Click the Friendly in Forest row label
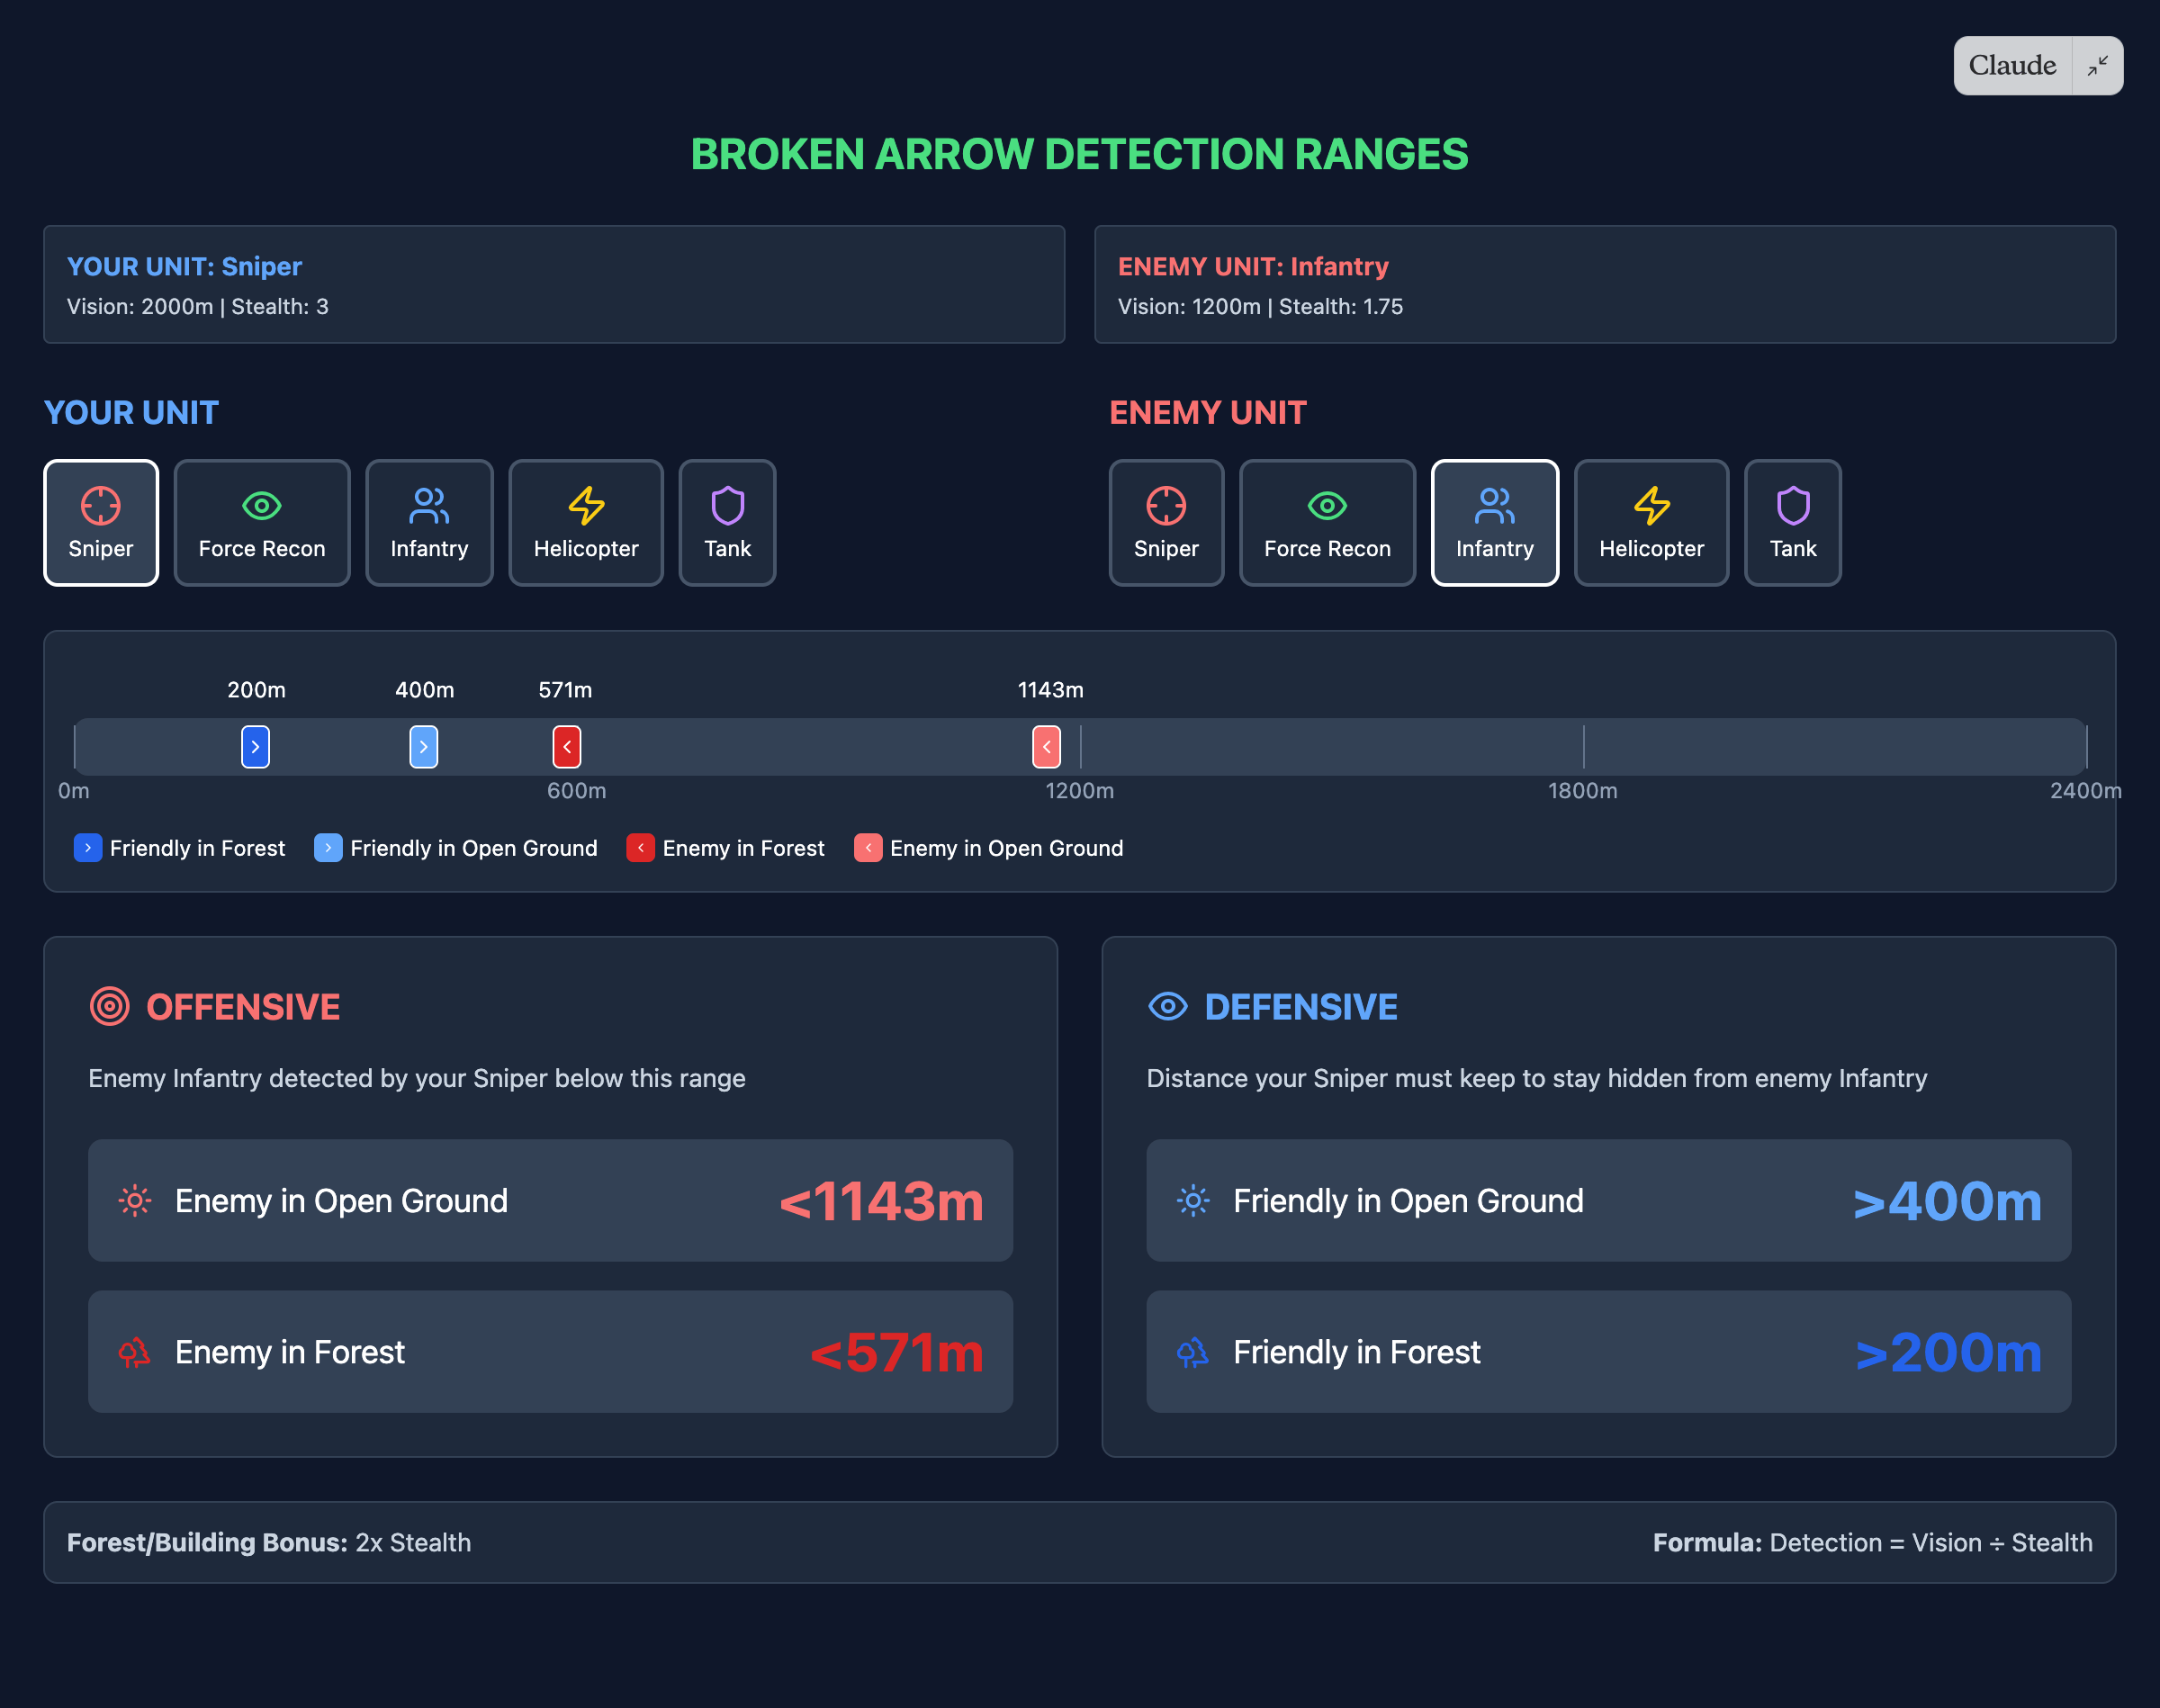Image resolution: width=2160 pixels, height=1708 pixels. [1357, 1352]
